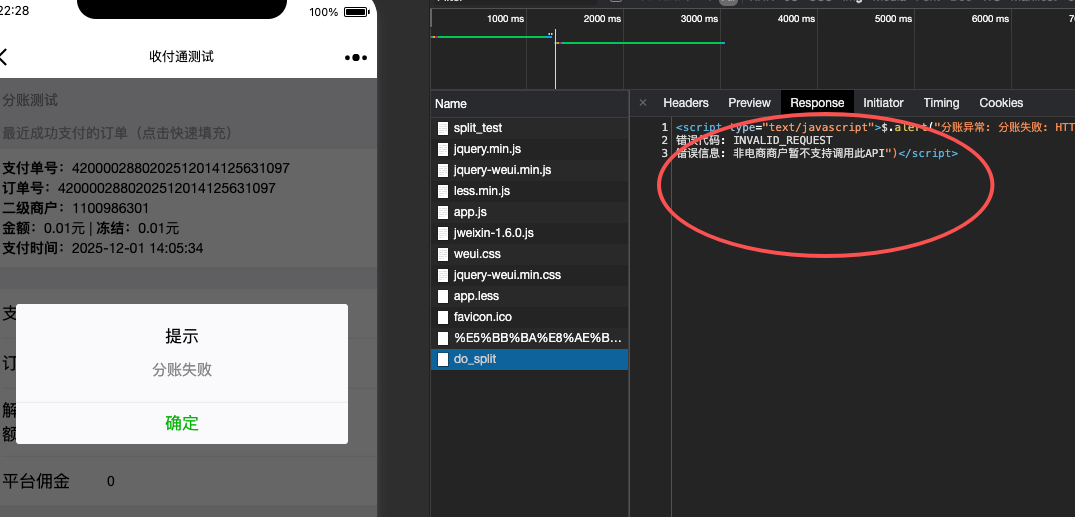Image resolution: width=1075 pixels, height=517 pixels.
Task: Click the 确定 button in the dialog
Action: coord(182,423)
